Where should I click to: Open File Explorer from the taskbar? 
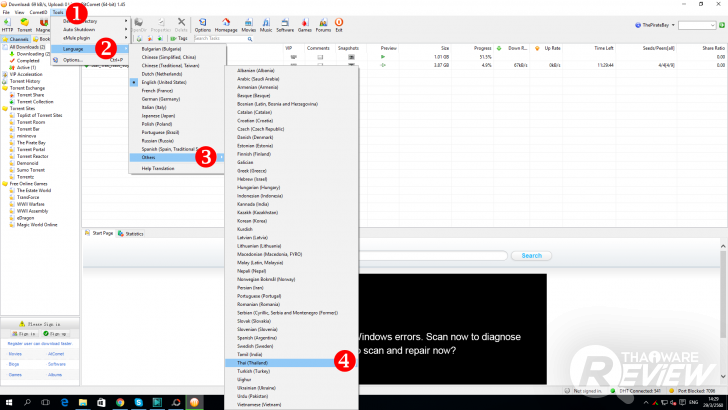coord(83,402)
